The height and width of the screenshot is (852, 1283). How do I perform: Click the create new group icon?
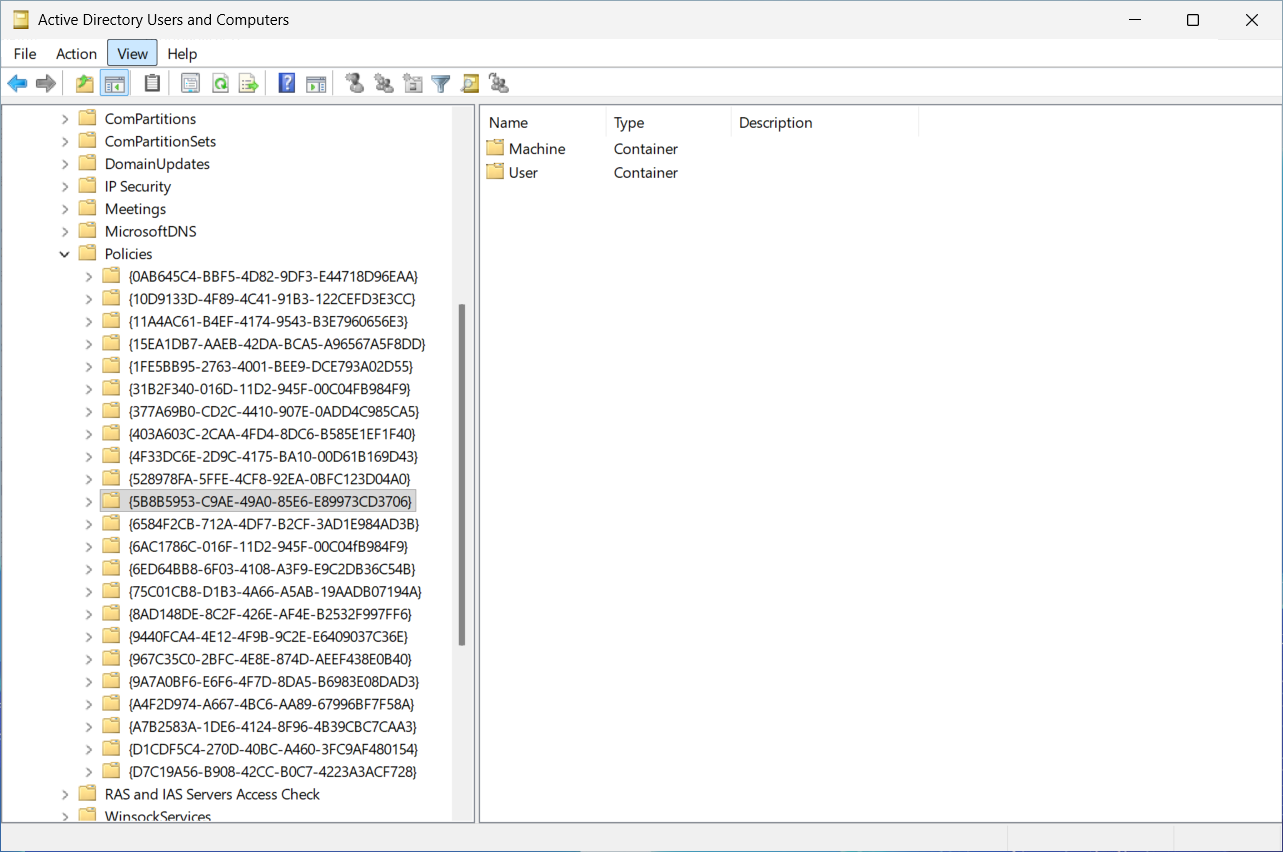click(x=384, y=84)
